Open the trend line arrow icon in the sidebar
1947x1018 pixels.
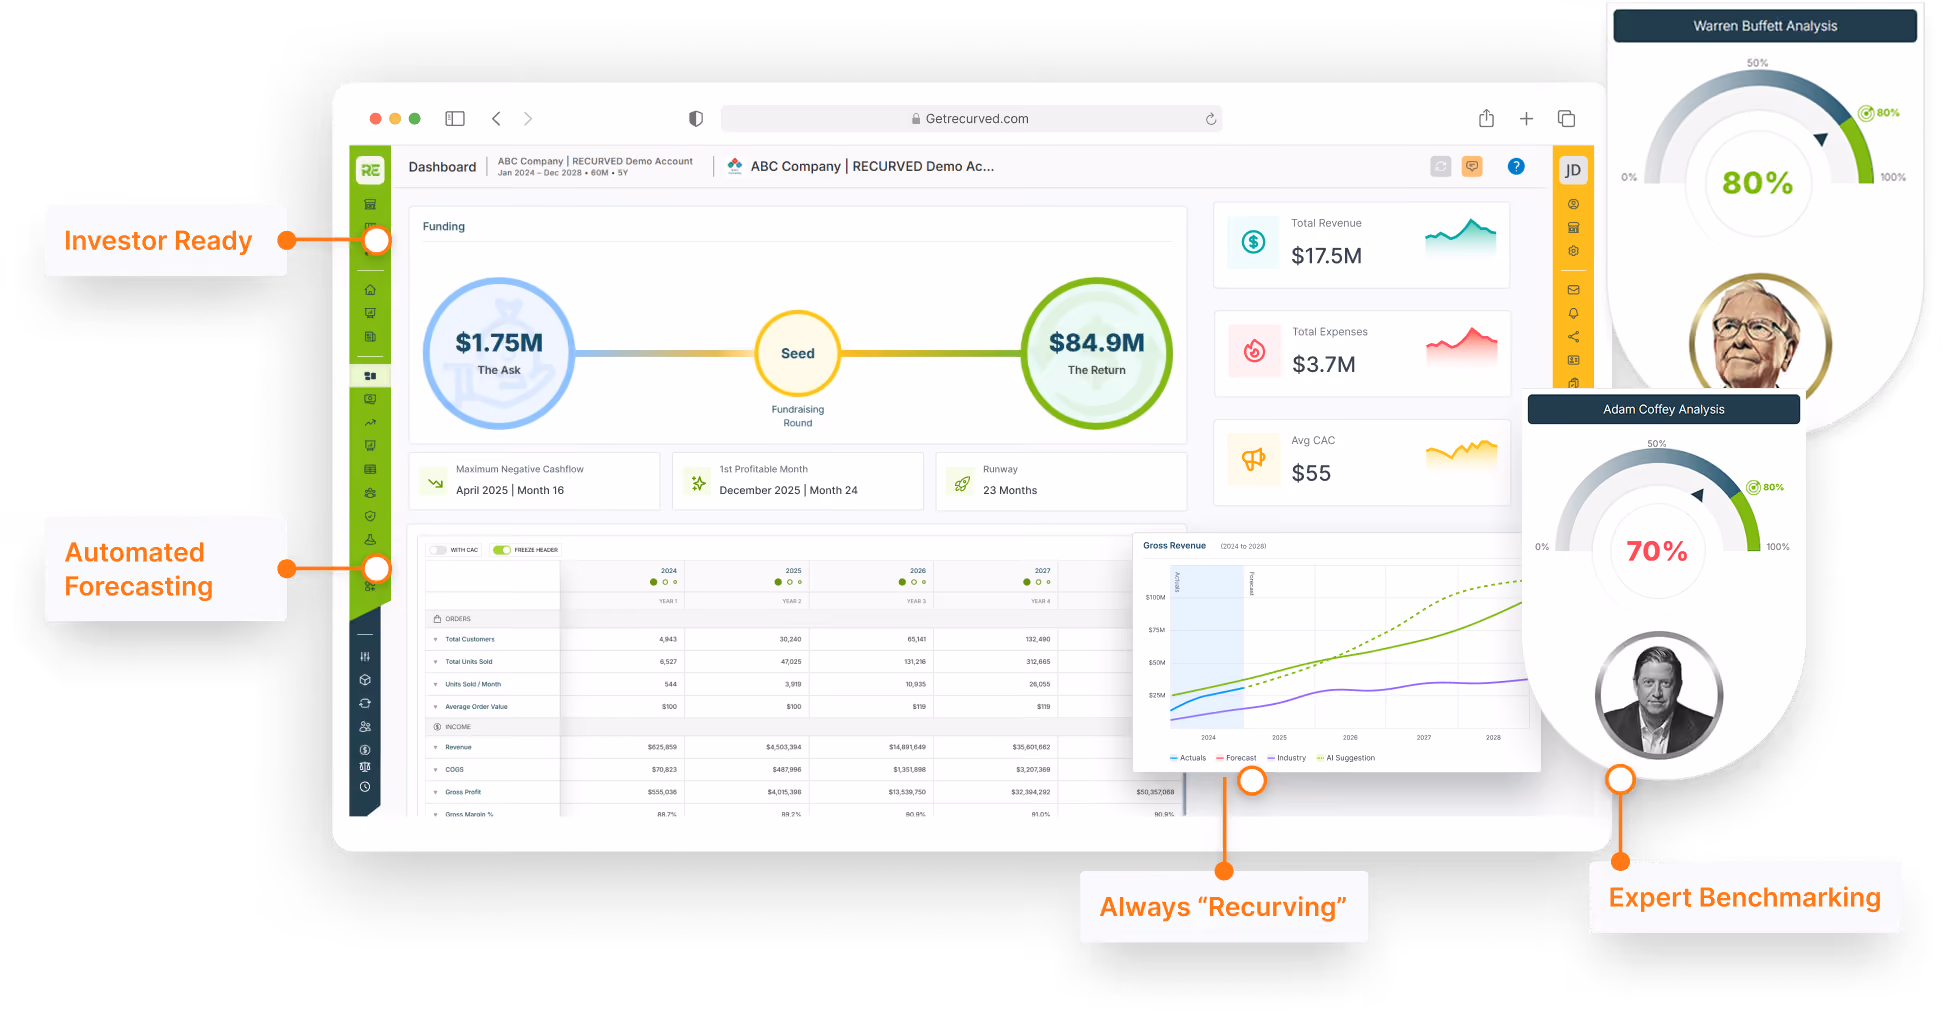pyautogui.click(x=370, y=422)
